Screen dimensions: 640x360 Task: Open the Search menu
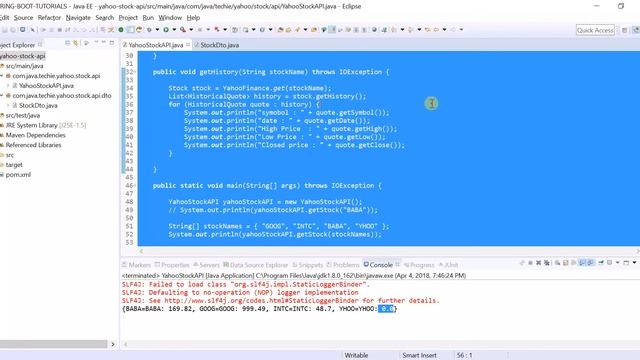pos(104,18)
